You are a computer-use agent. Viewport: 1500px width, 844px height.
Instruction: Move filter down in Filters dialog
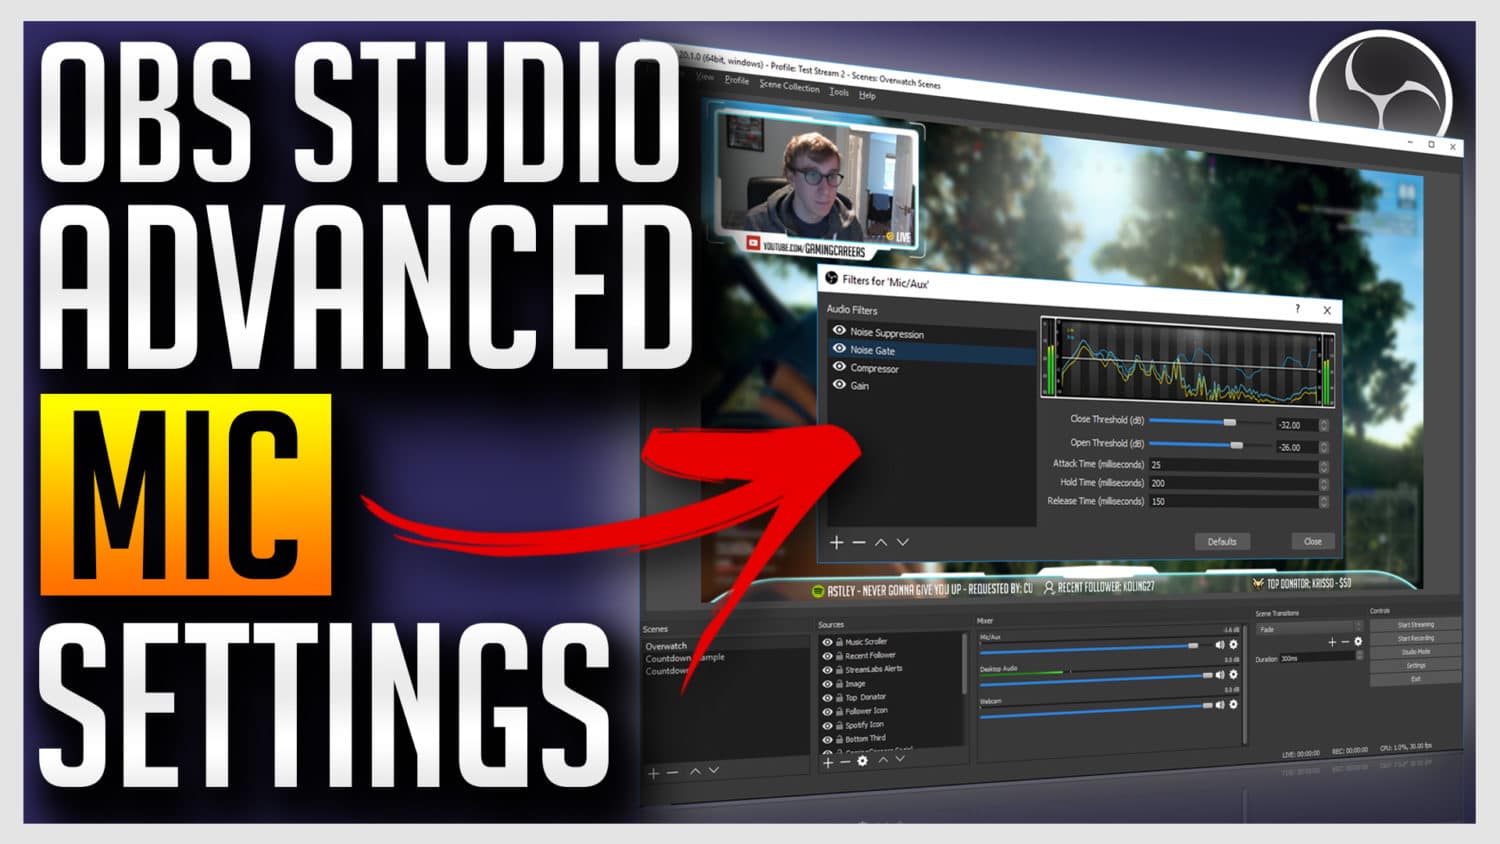tap(903, 542)
